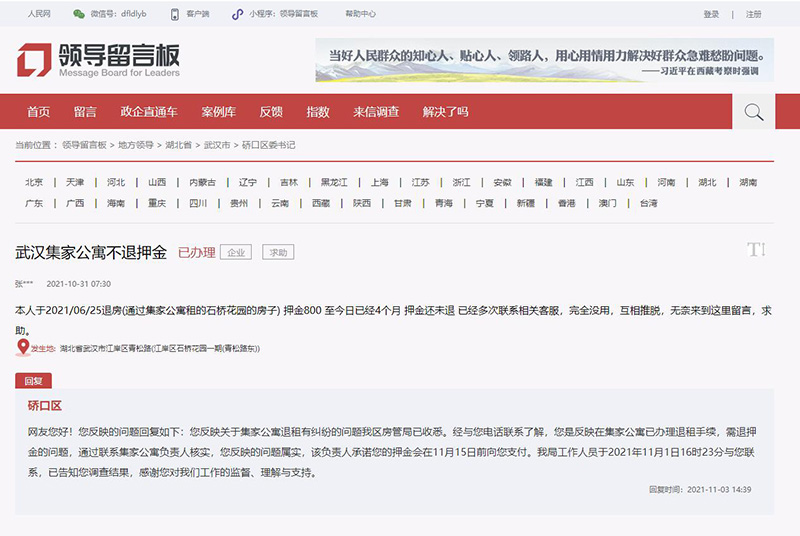
Task: Click 湖北省 in the breadcrumb
Action: [x=180, y=145]
